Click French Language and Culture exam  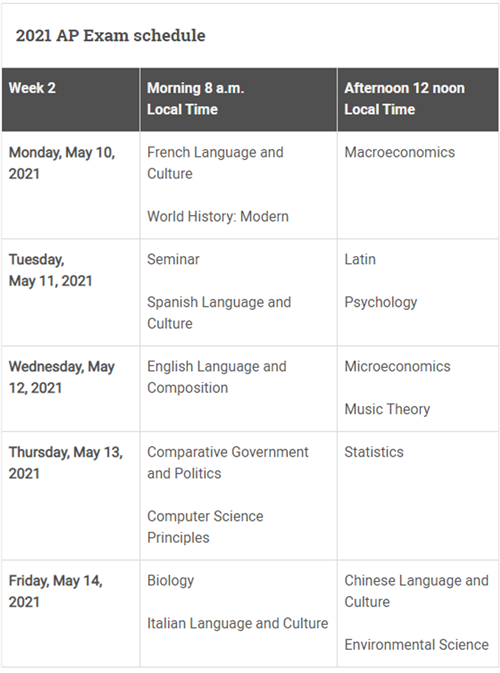tap(215, 163)
